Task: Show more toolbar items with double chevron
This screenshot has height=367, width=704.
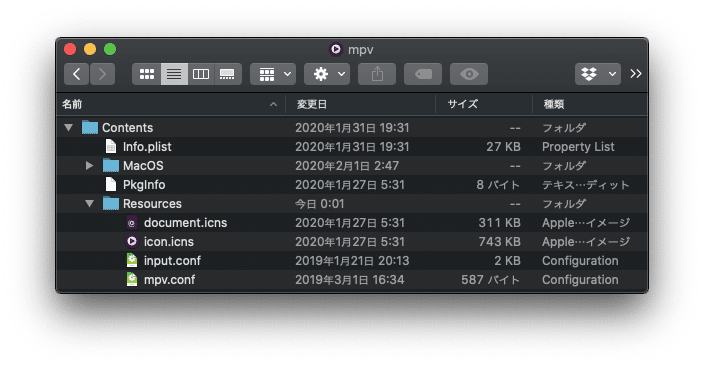Action: tap(635, 74)
